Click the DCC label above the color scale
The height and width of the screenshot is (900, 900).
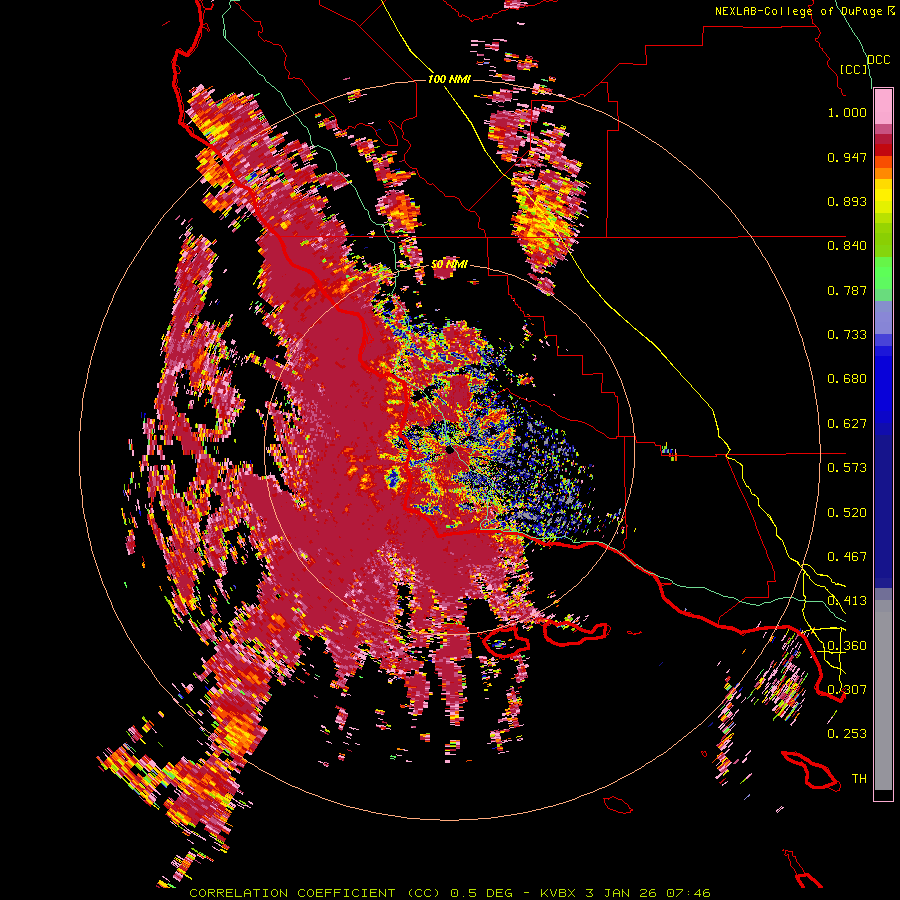878,60
